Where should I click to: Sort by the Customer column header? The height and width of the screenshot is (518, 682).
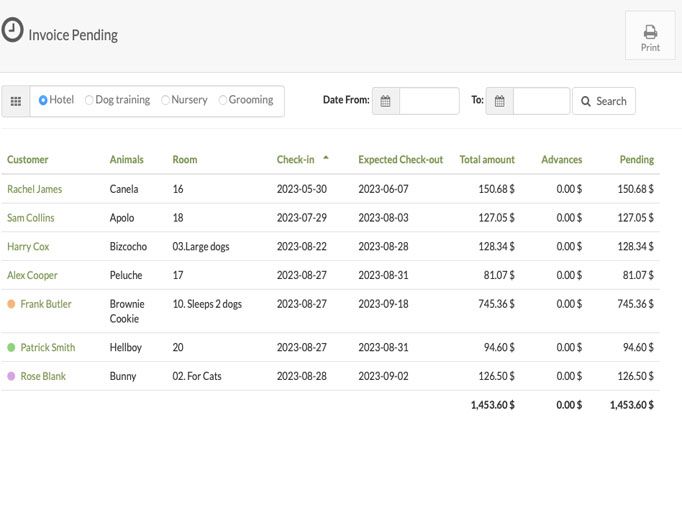coord(28,160)
